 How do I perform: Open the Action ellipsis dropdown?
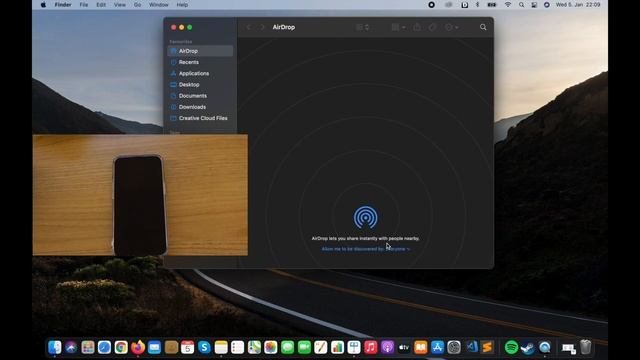click(x=451, y=27)
